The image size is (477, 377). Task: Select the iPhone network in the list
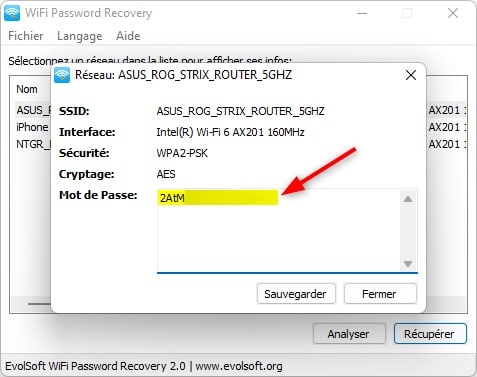tap(32, 127)
